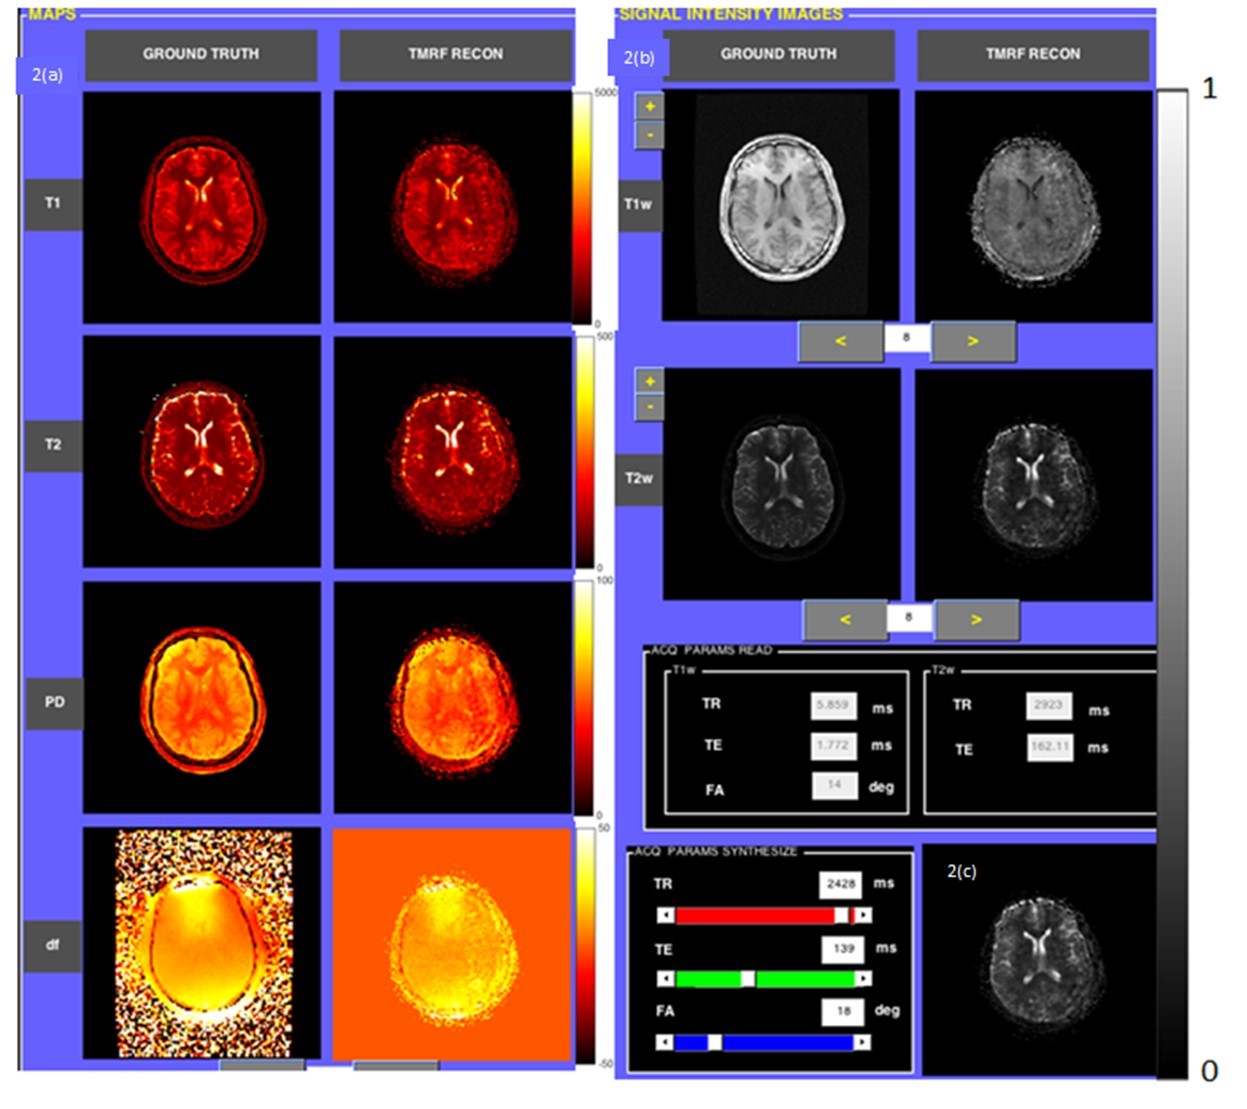Click the left arrow of blue FA slider
Screen dimensions: 1247x1109
click(x=665, y=1042)
